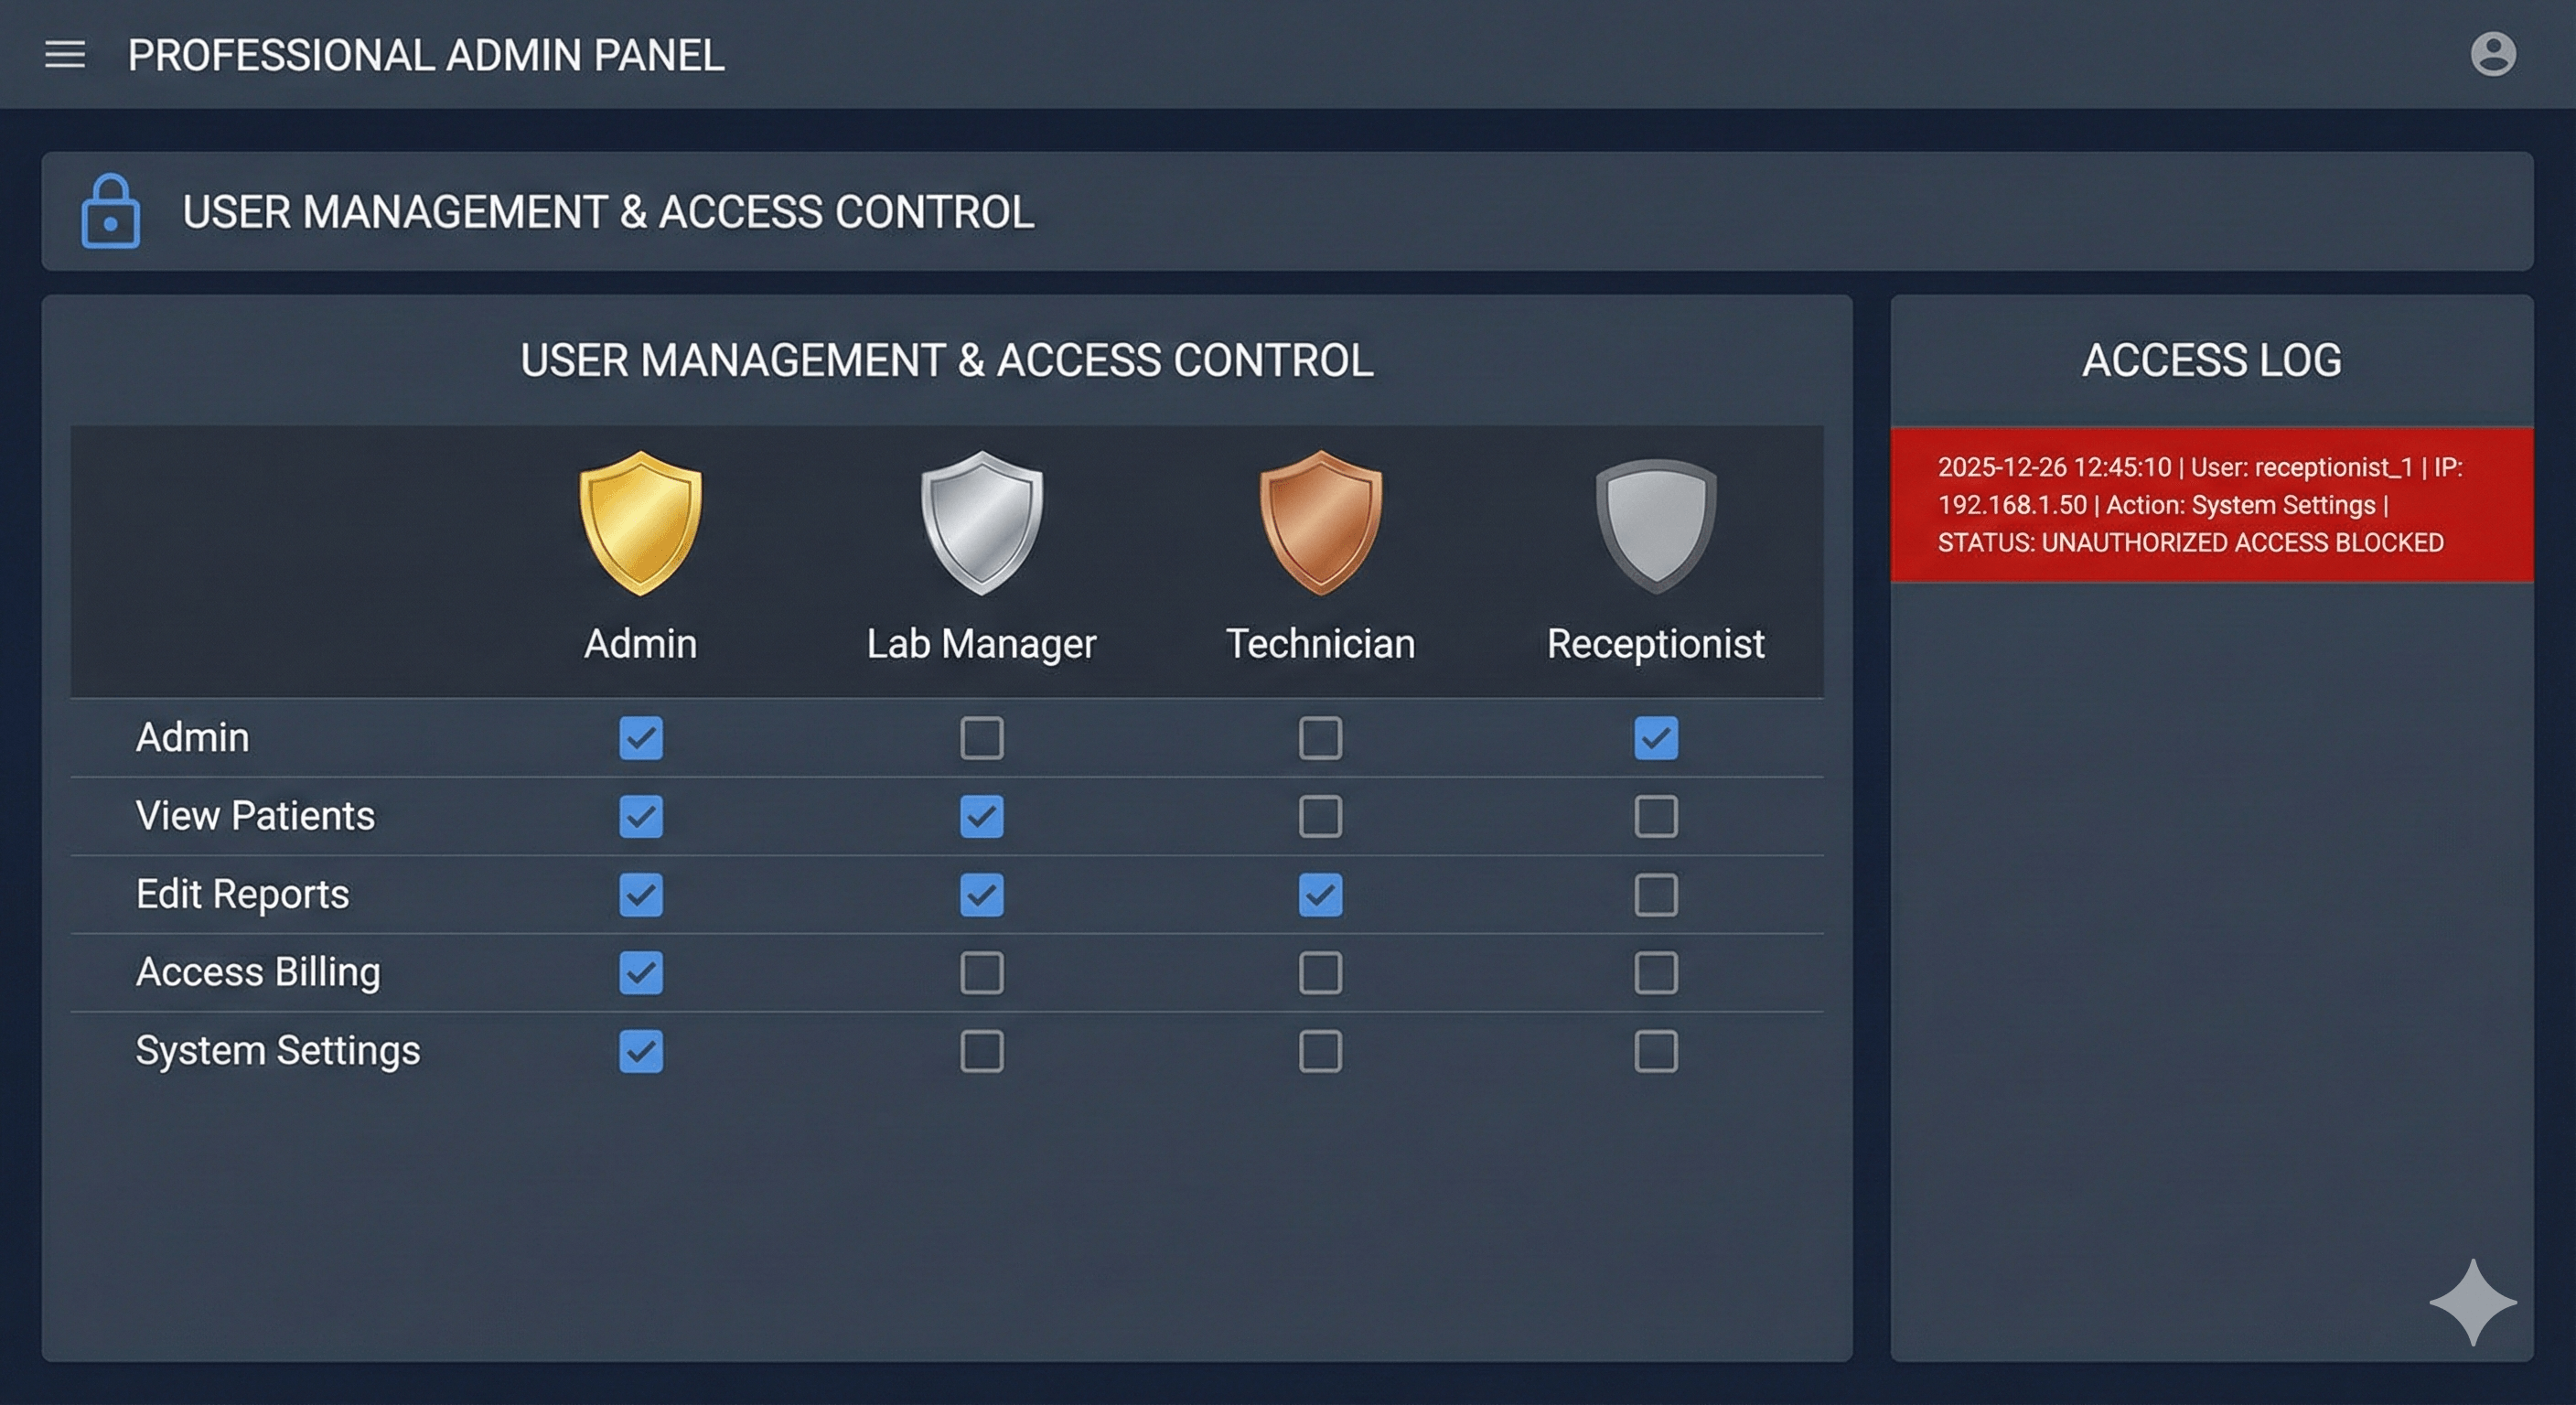Screen dimensions: 2576x1405
Task: Enable System Settings for Receptionist
Action: (x=1655, y=1050)
